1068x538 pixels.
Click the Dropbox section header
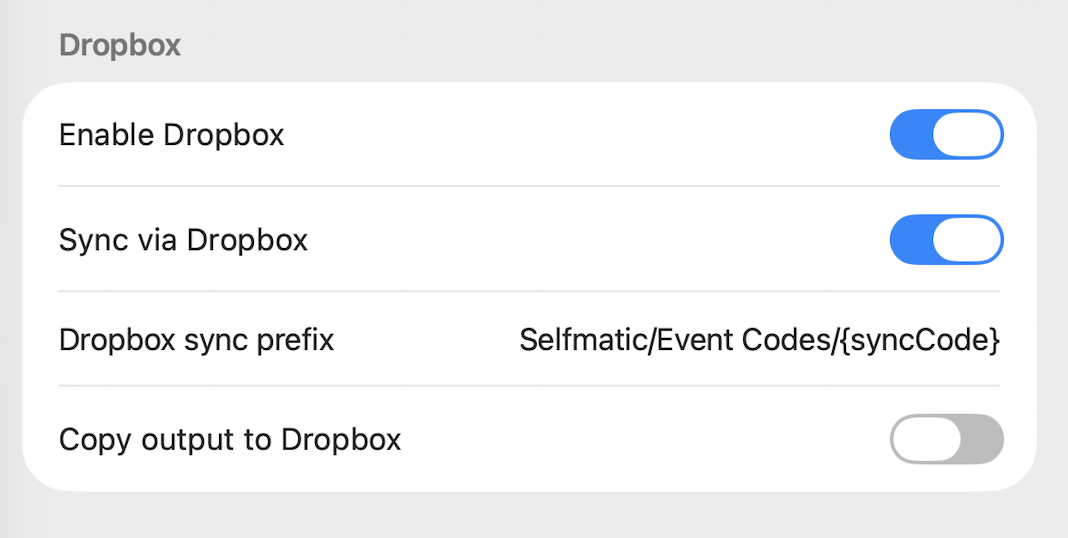pyautogui.click(x=120, y=46)
